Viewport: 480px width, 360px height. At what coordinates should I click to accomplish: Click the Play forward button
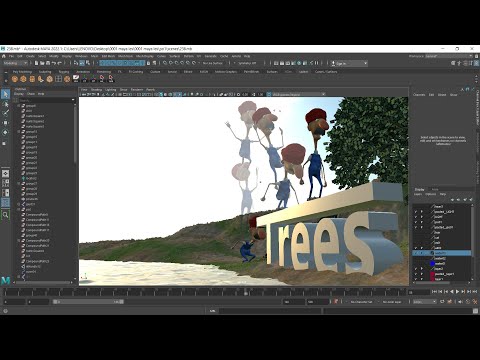click(457, 292)
